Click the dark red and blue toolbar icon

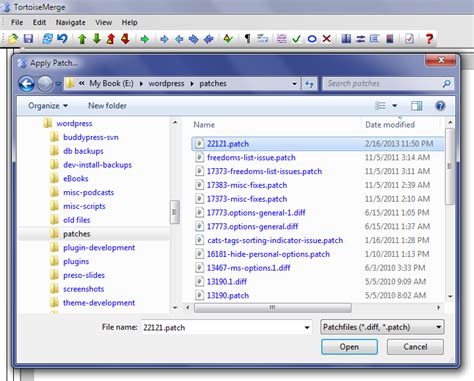pos(389,39)
